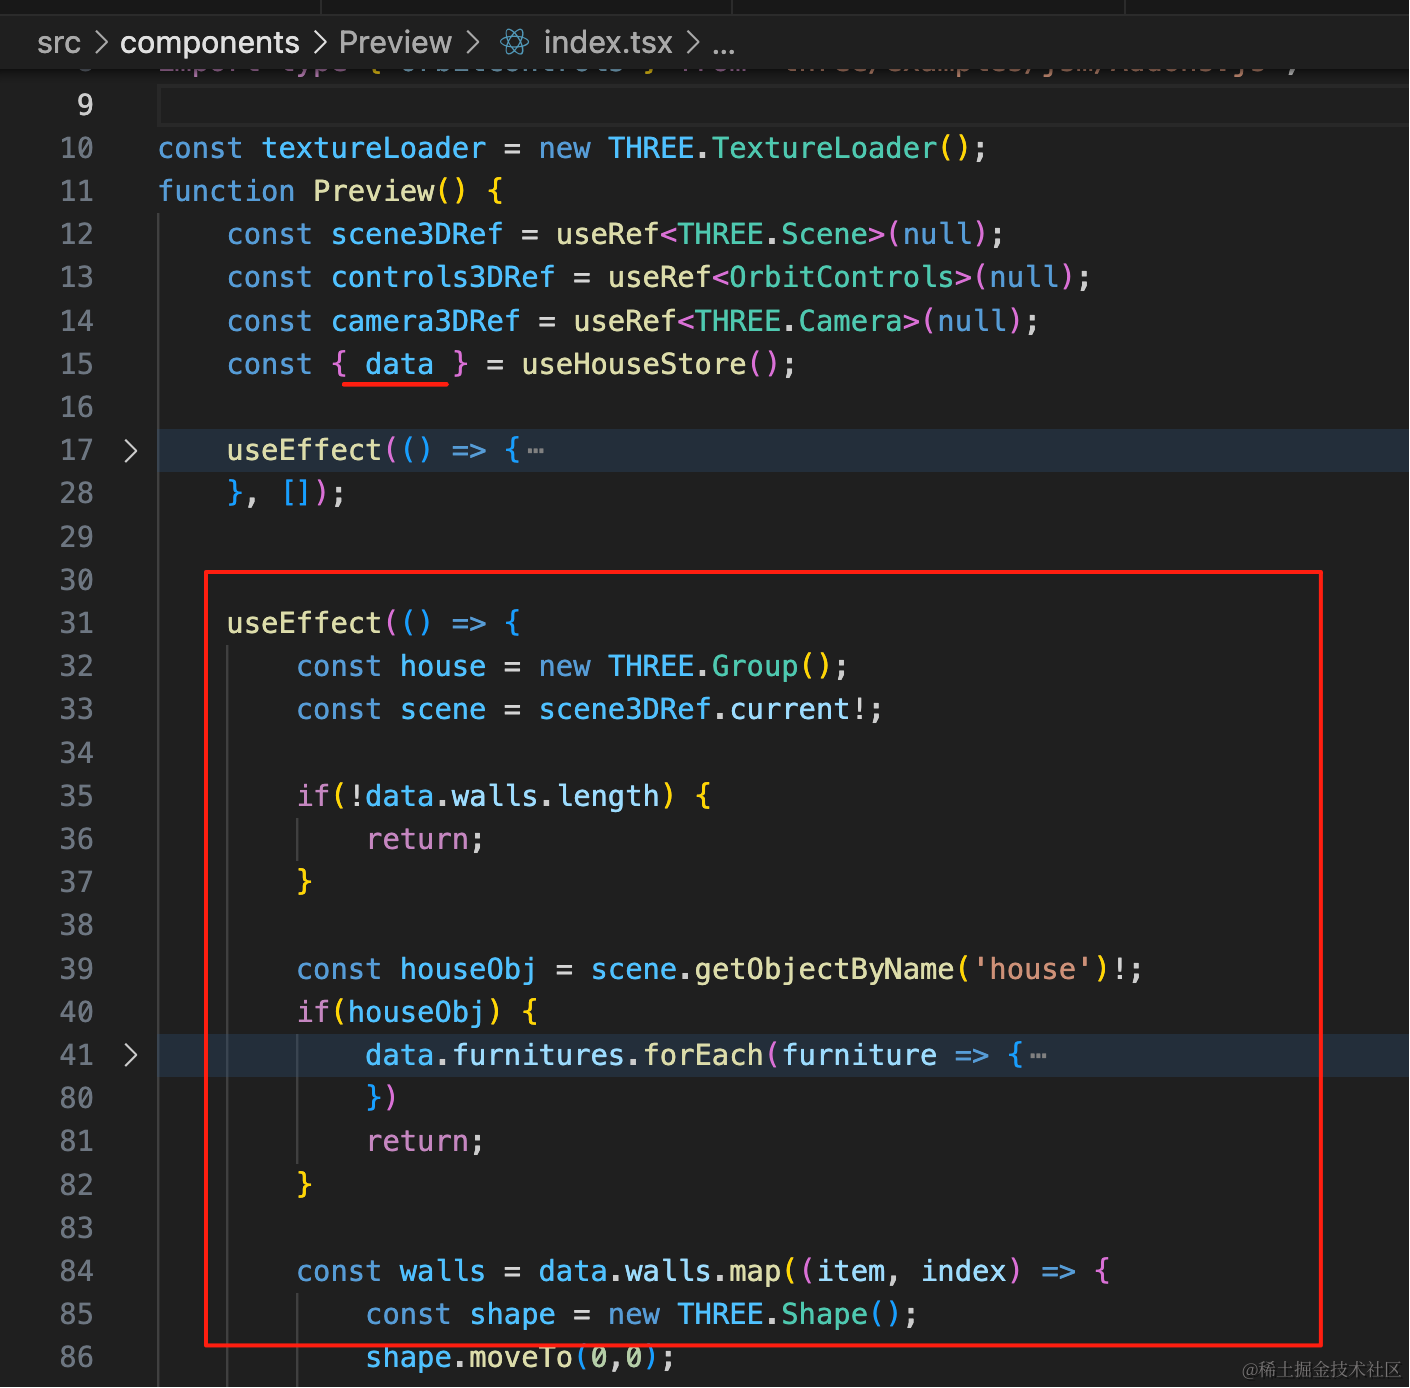Expand the folded useEffect at line 17
This screenshot has width=1410, height=1388.
[x=130, y=451]
